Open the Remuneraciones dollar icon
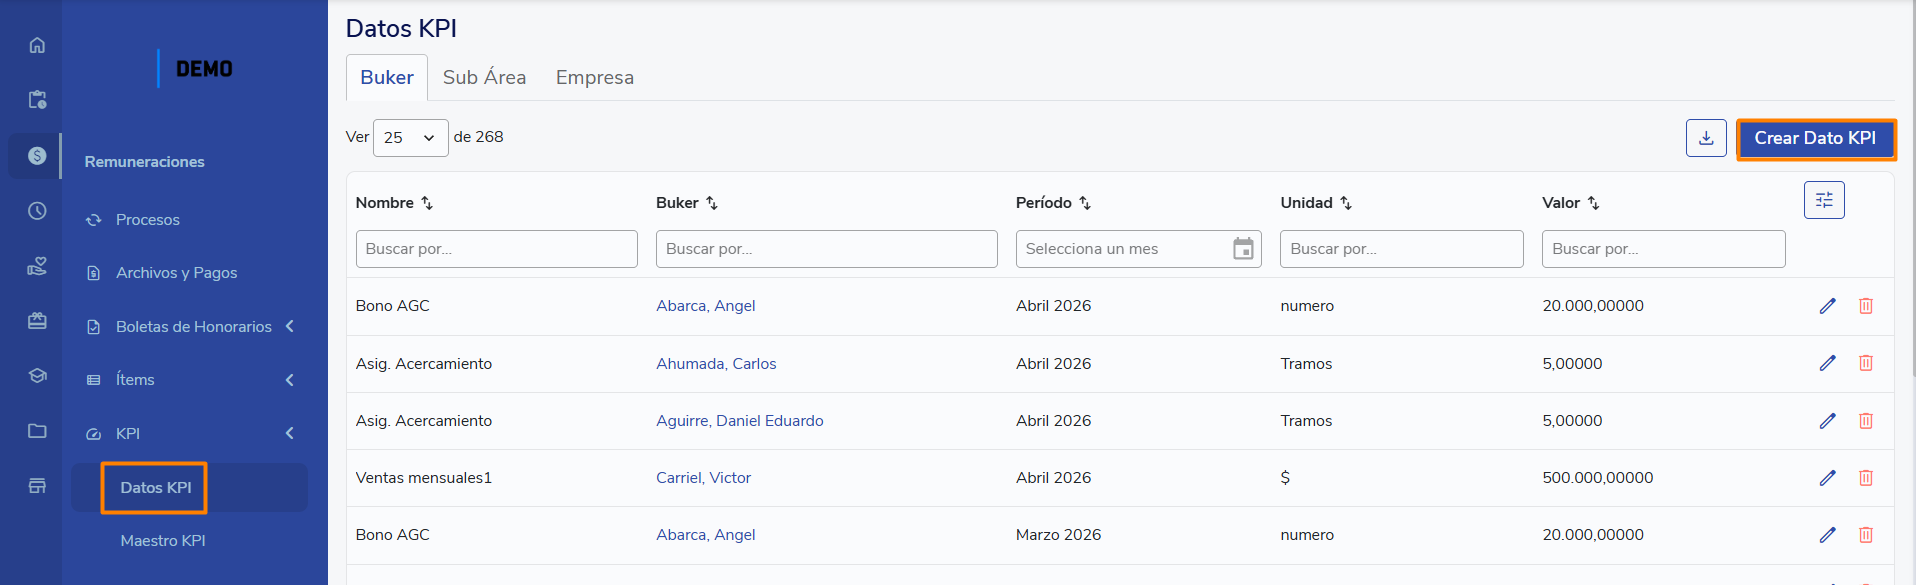Viewport: 1916px width, 585px height. [37, 156]
